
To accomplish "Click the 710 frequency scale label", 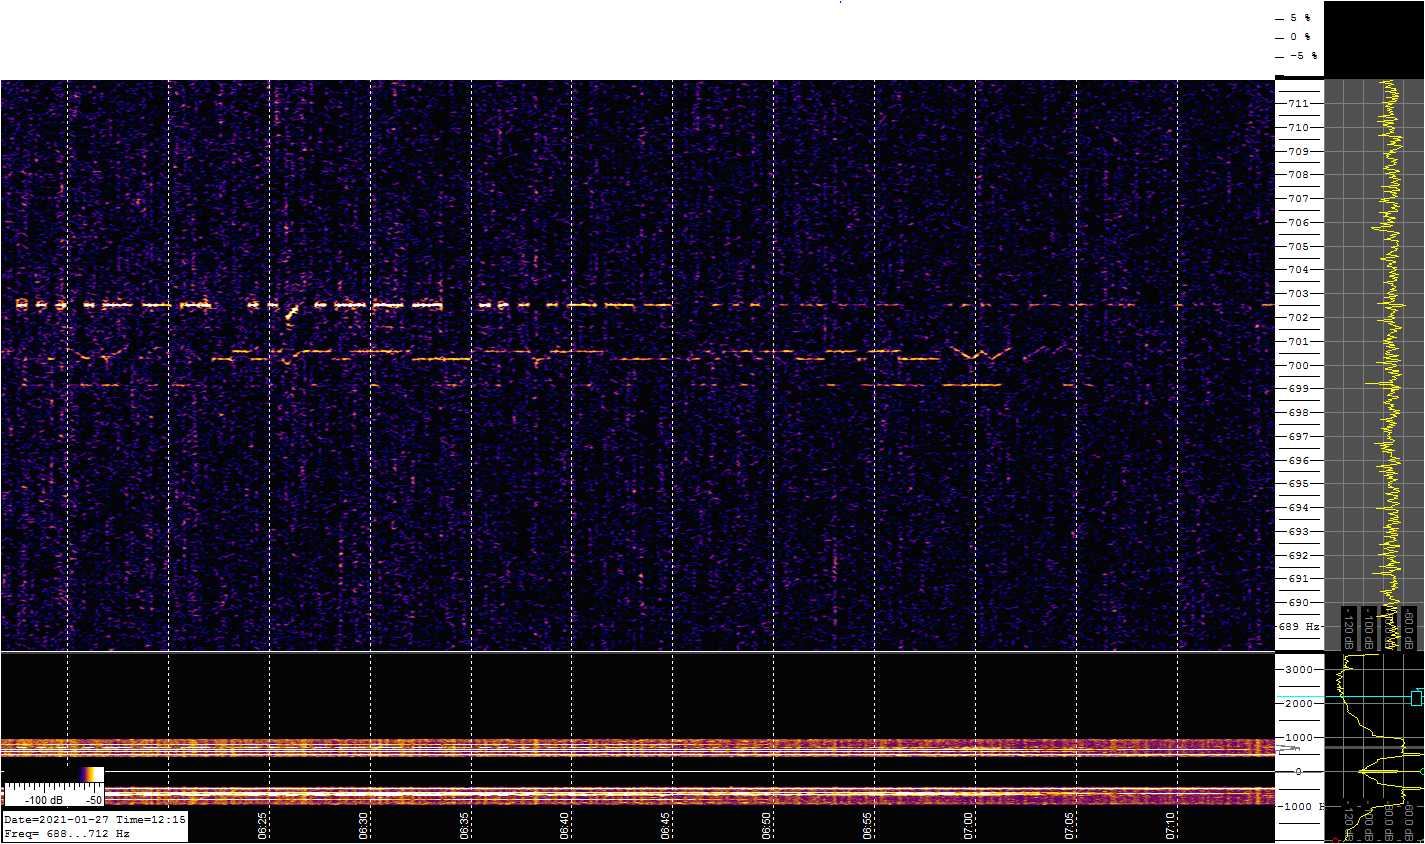I will click(x=1299, y=128).
